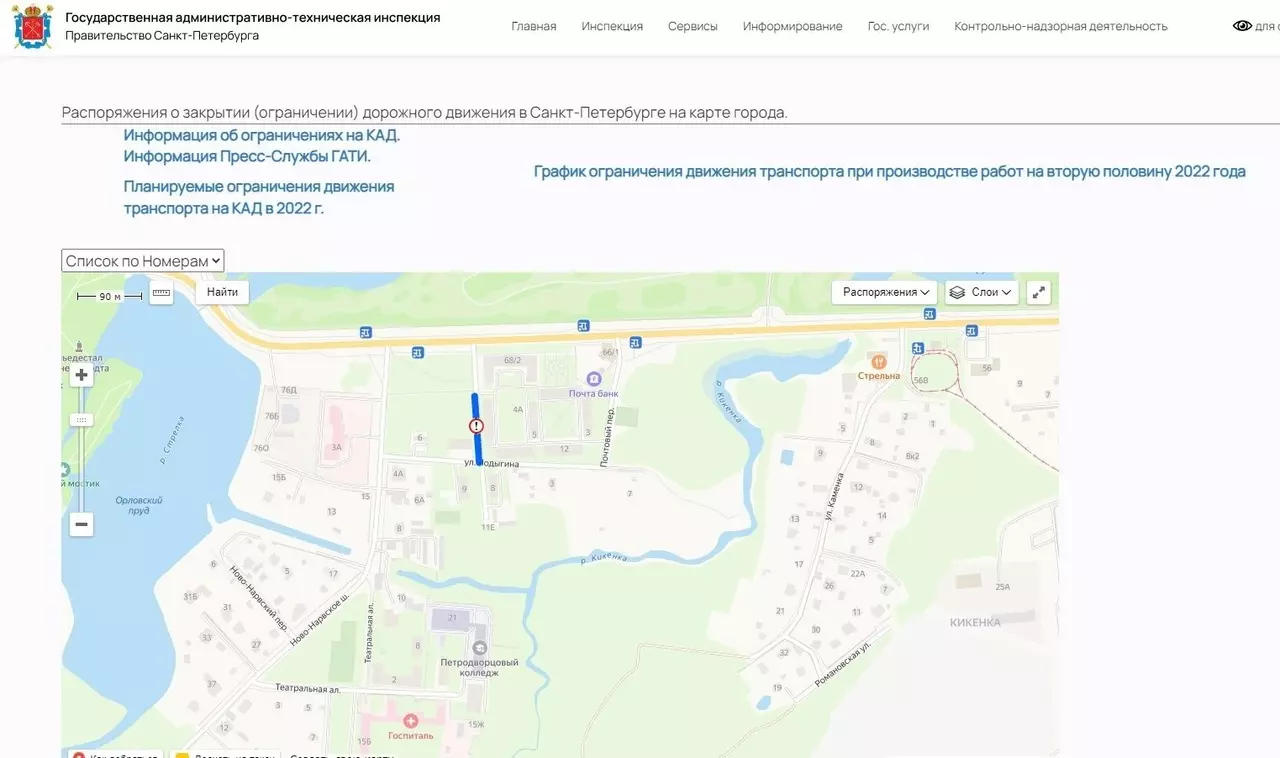
Task: Click the Найти search button on map
Action: [x=222, y=292]
